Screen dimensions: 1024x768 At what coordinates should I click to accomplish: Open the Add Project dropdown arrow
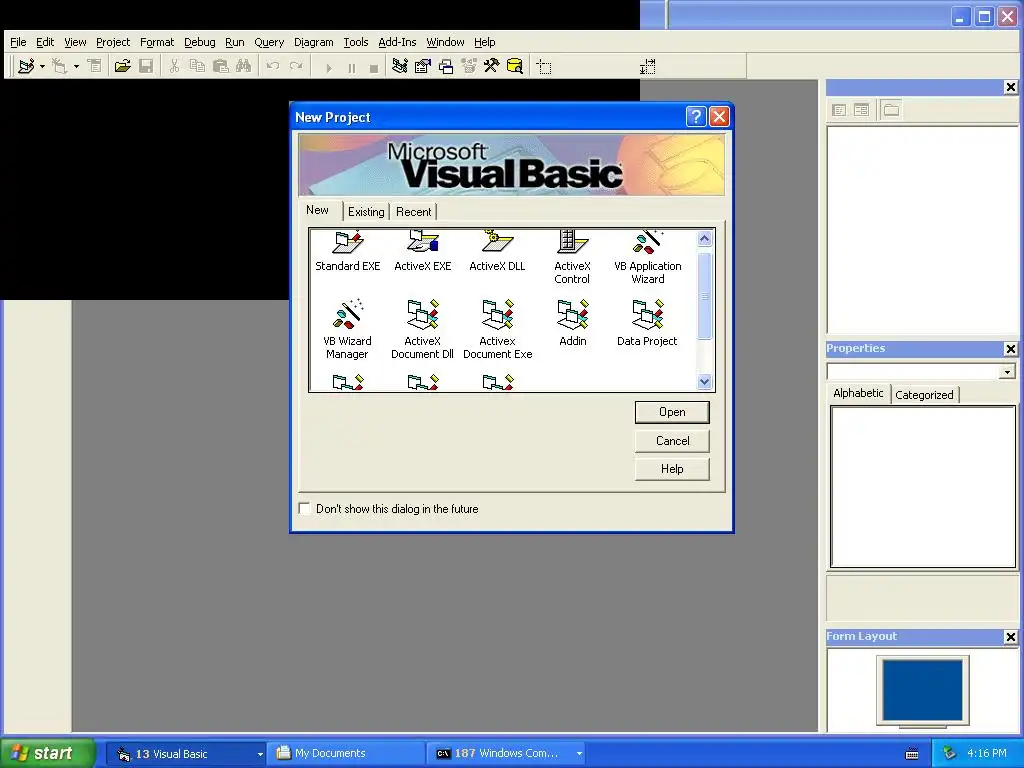pos(42,66)
